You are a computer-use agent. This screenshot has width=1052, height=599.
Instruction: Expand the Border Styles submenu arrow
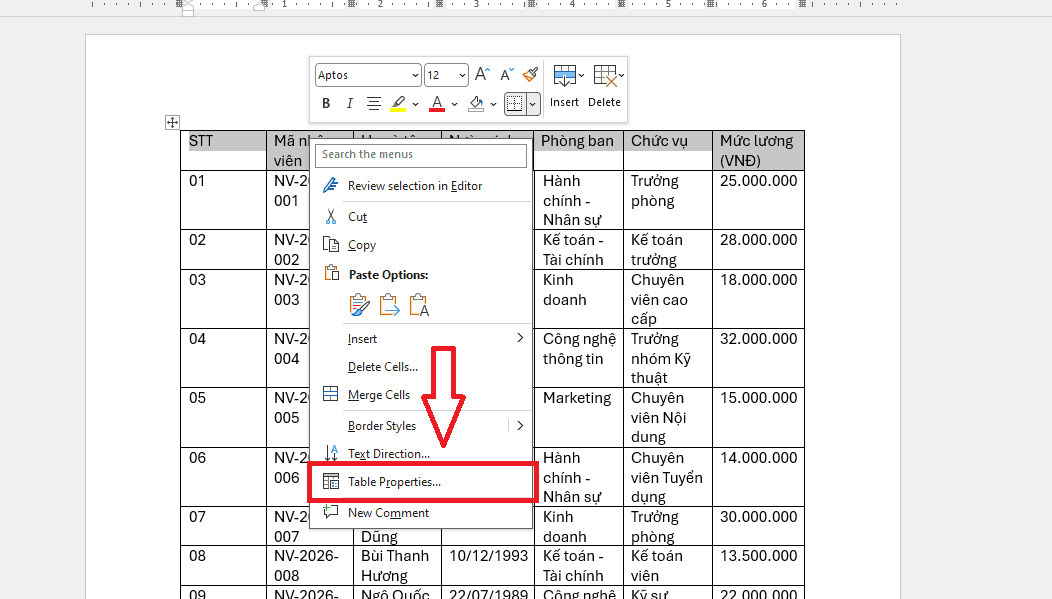click(520, 426)
